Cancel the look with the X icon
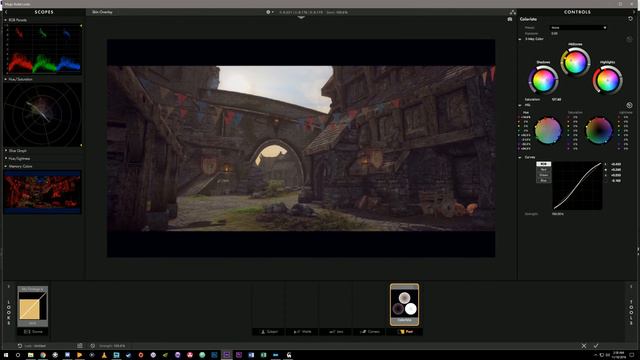Viewport: 640px width, 360px height. click(x=584, y=346)
